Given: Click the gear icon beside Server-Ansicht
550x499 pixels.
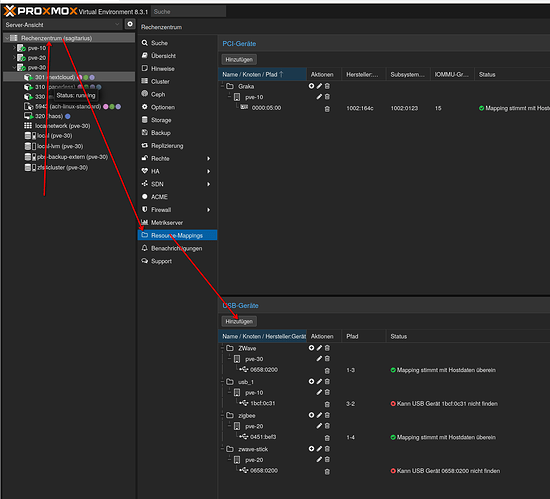Looking at the screenshot, I should [130, 24].
